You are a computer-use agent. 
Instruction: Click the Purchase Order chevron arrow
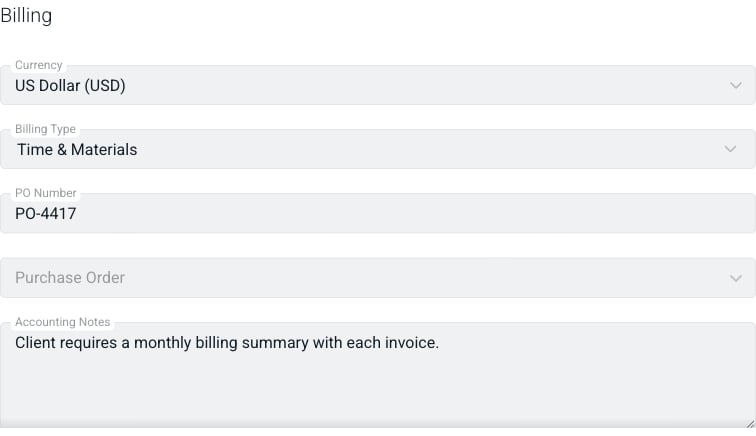(735, 278)
